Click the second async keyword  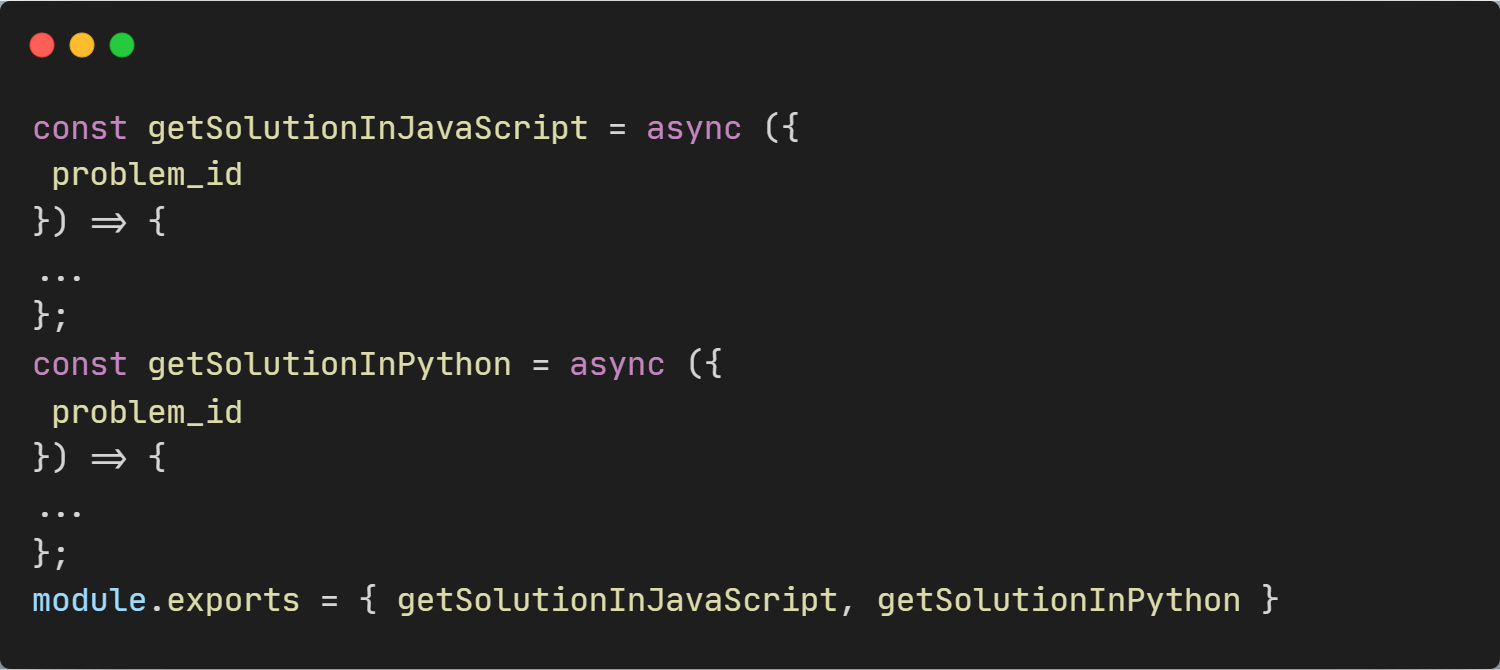coord(617,364)
